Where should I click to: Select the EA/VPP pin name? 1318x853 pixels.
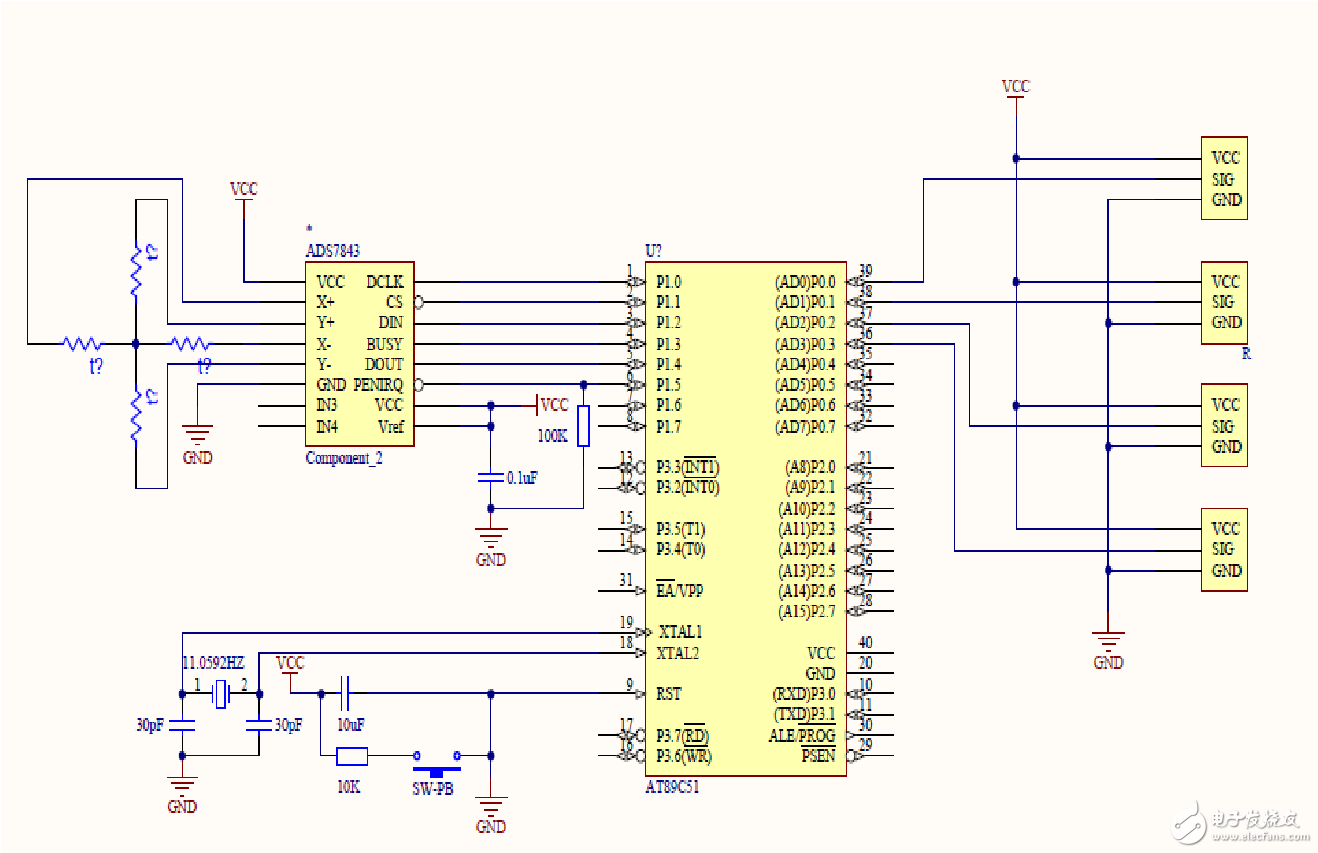pos(680,591)
